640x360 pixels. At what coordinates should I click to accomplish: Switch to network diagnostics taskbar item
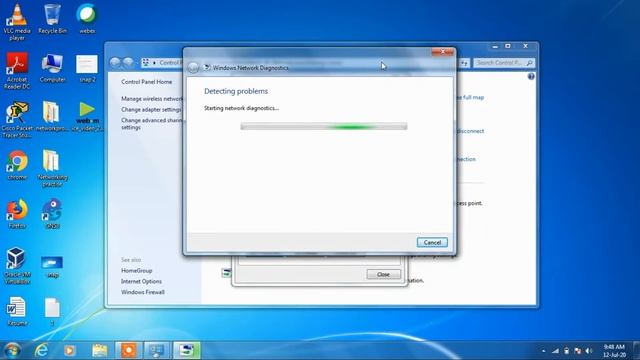[x=187, y=350]
